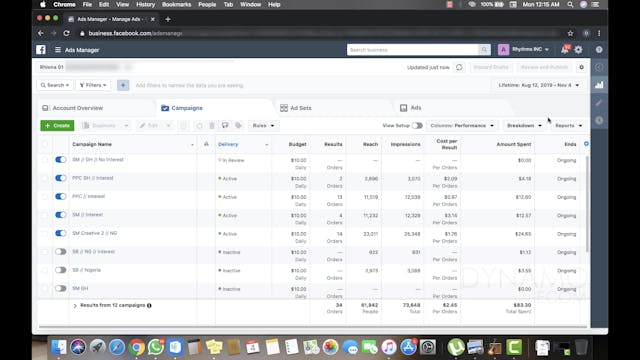The width and height of the screenshot is (640, 360).
Task: Open Campaign Name column sort arrow
Action: (192, 144)
